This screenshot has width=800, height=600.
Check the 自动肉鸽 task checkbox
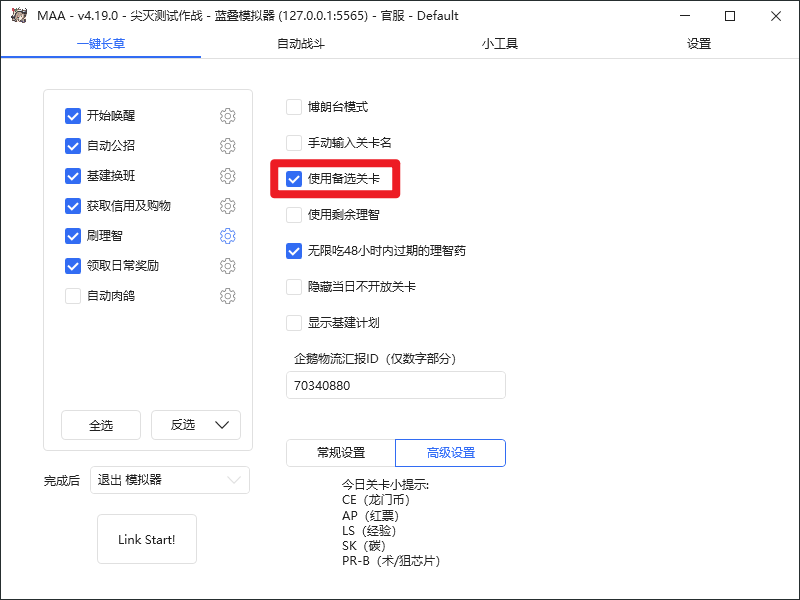[x=72, y=296]
